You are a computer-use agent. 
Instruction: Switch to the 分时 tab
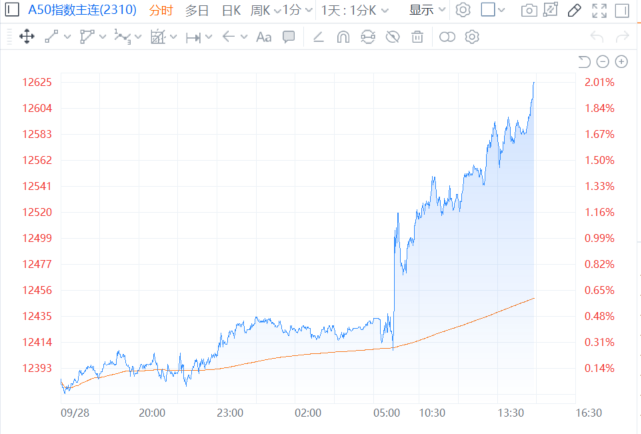(x=160, y=11)
